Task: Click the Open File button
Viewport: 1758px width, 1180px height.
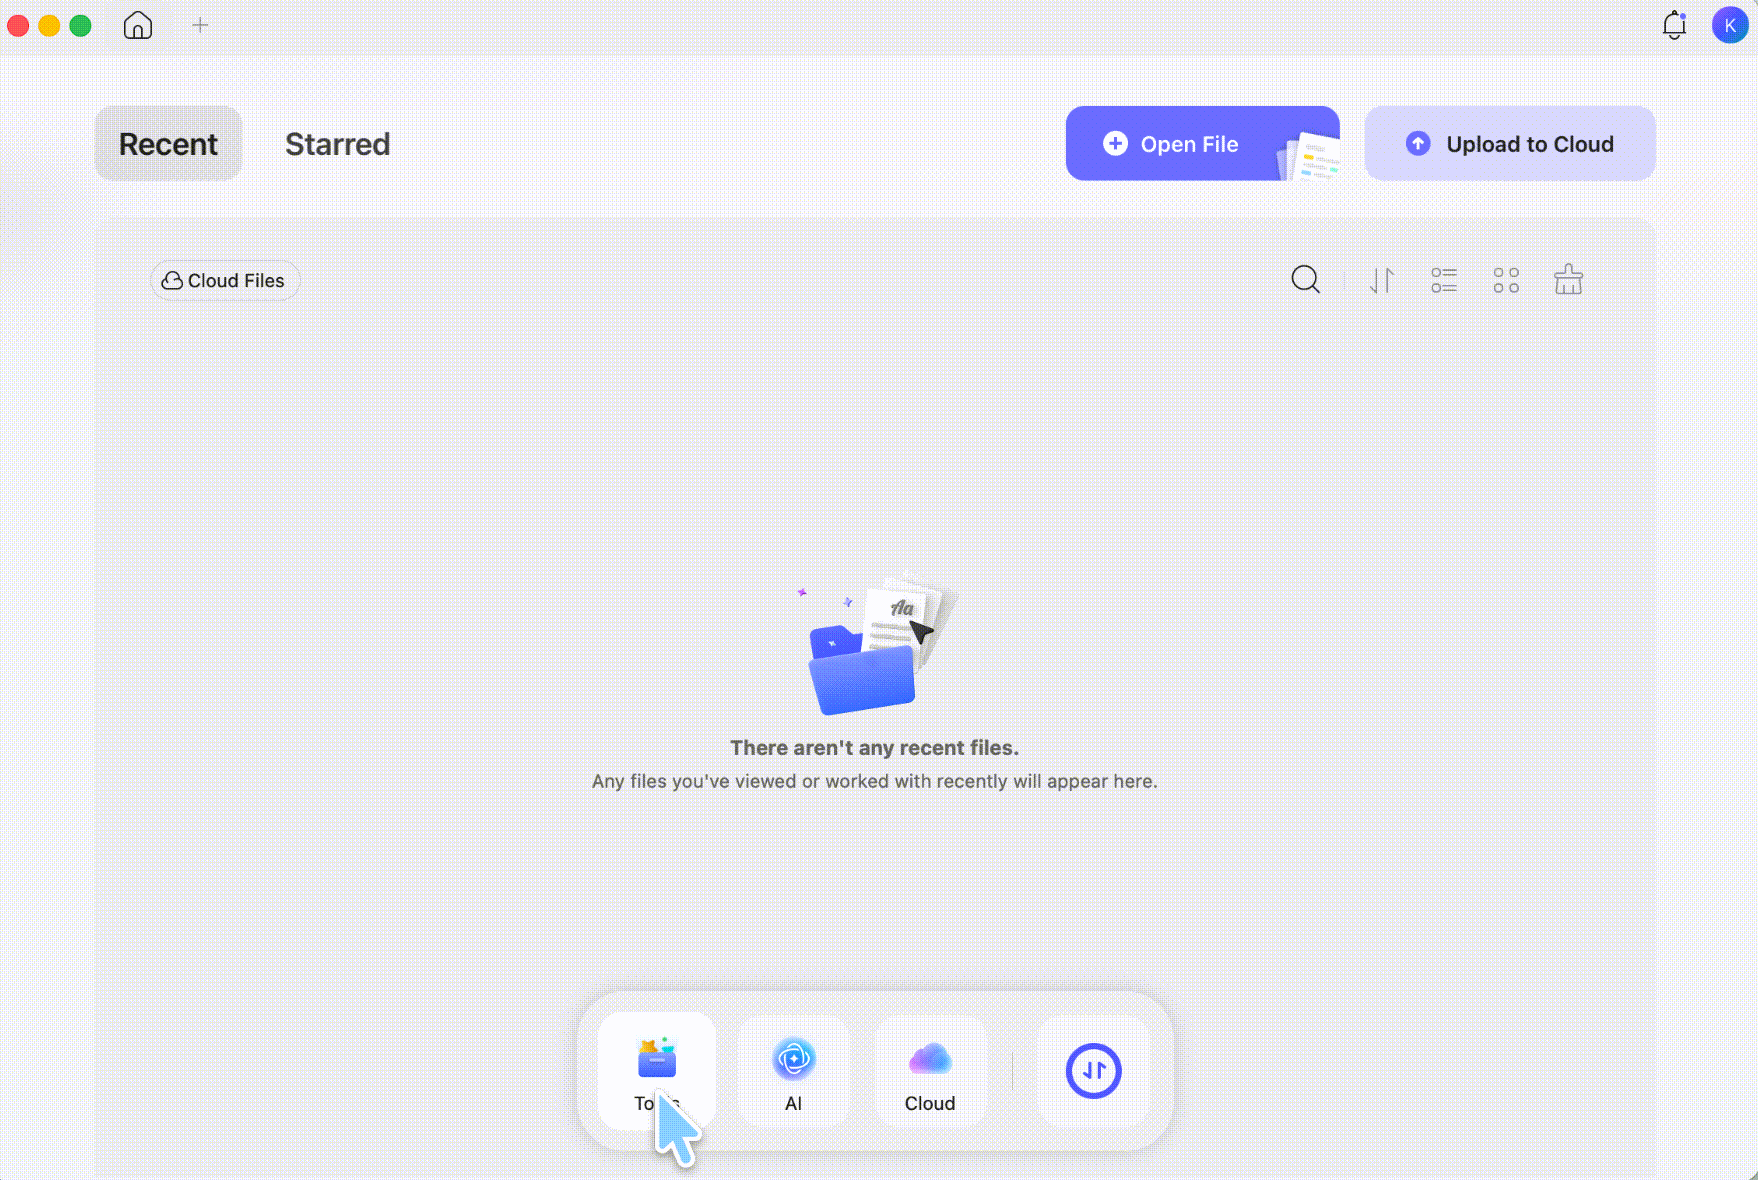Action: [1202, 144]
